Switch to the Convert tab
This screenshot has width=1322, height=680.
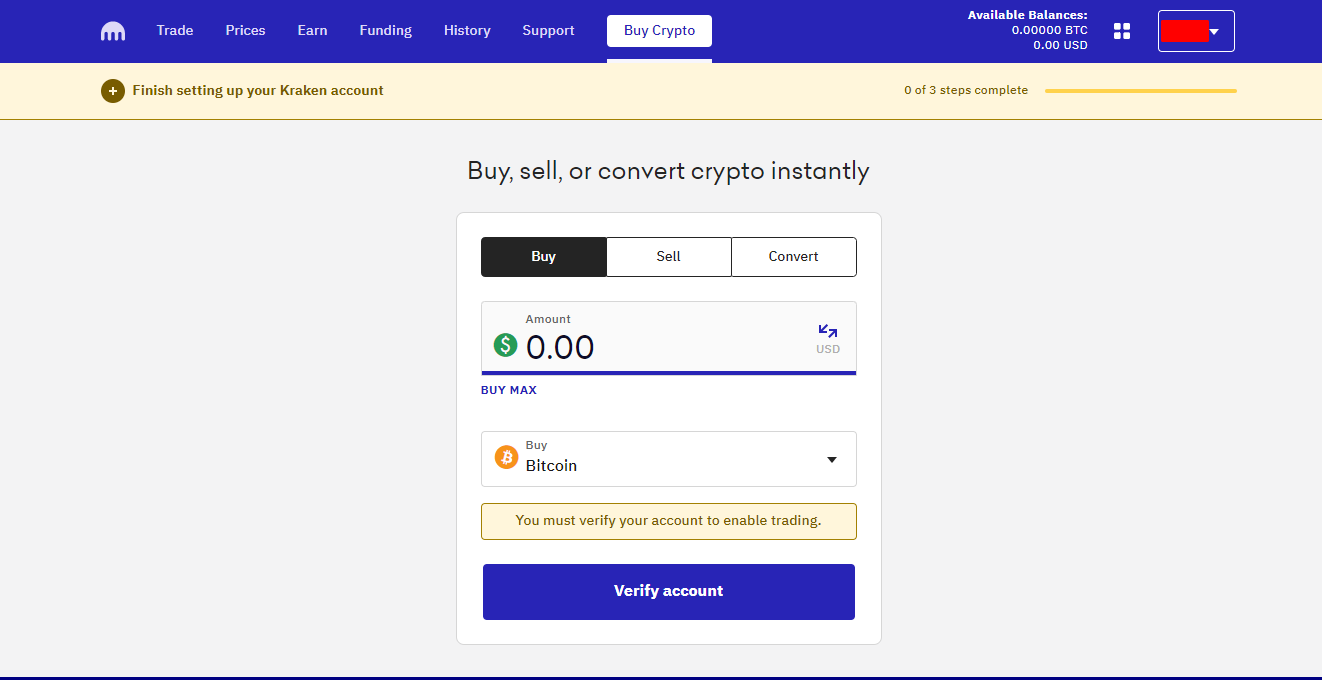(794, 257)
